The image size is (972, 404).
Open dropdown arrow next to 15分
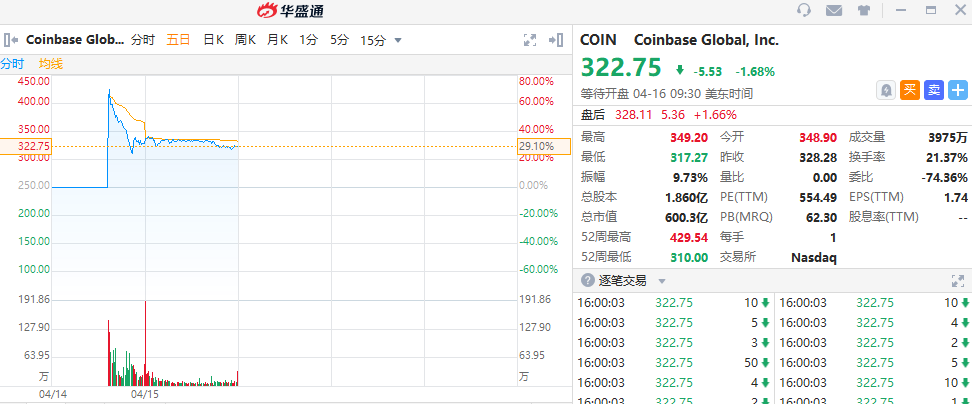click(x=398, y=41)
